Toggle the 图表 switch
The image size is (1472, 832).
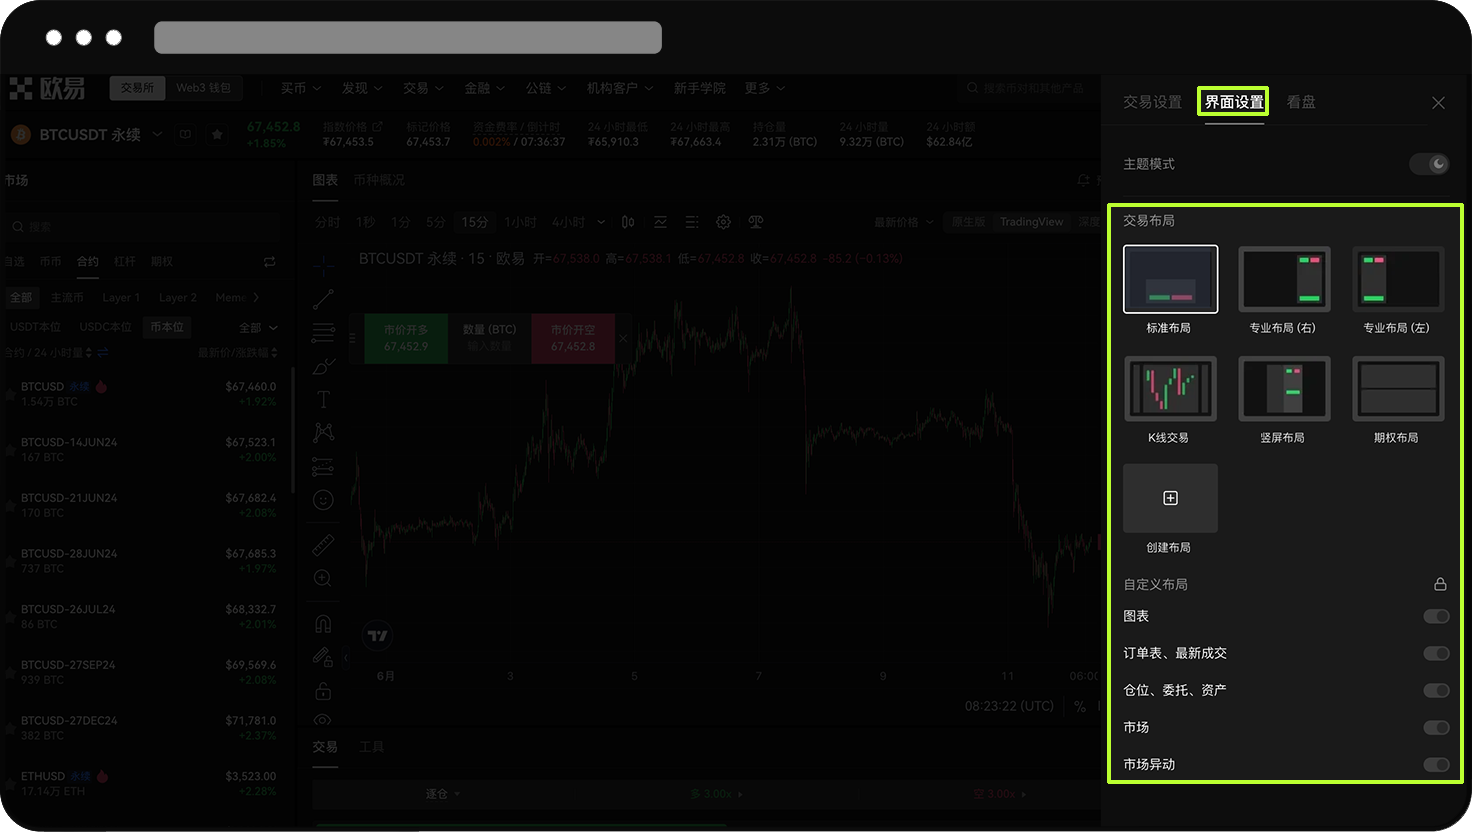click(1436, 616)
